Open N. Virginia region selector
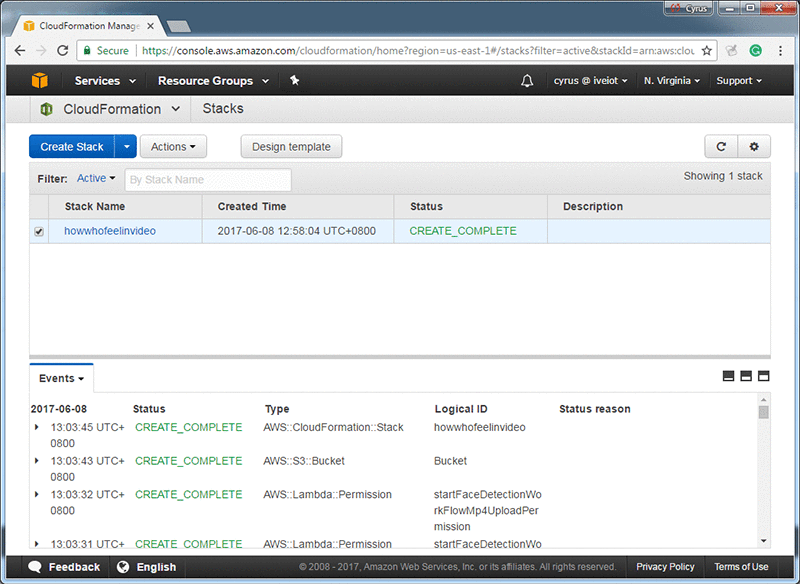The height and width of the screenshot is (584, 800). [671, 81]
